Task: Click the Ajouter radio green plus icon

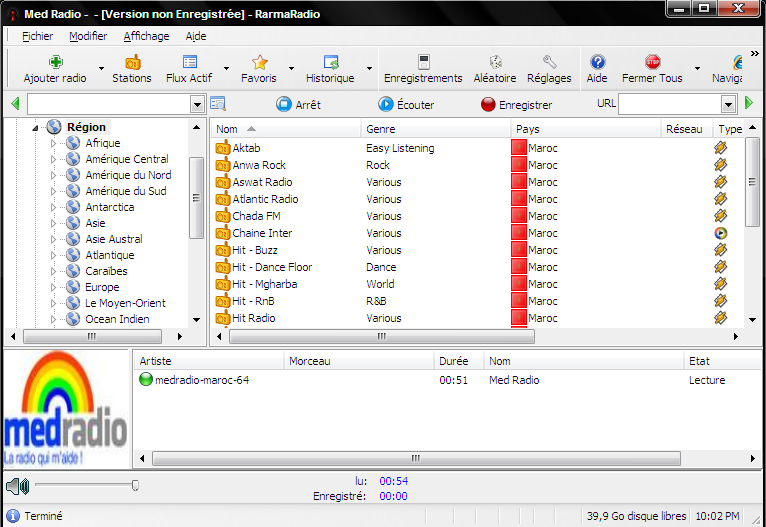Action: 56,62
